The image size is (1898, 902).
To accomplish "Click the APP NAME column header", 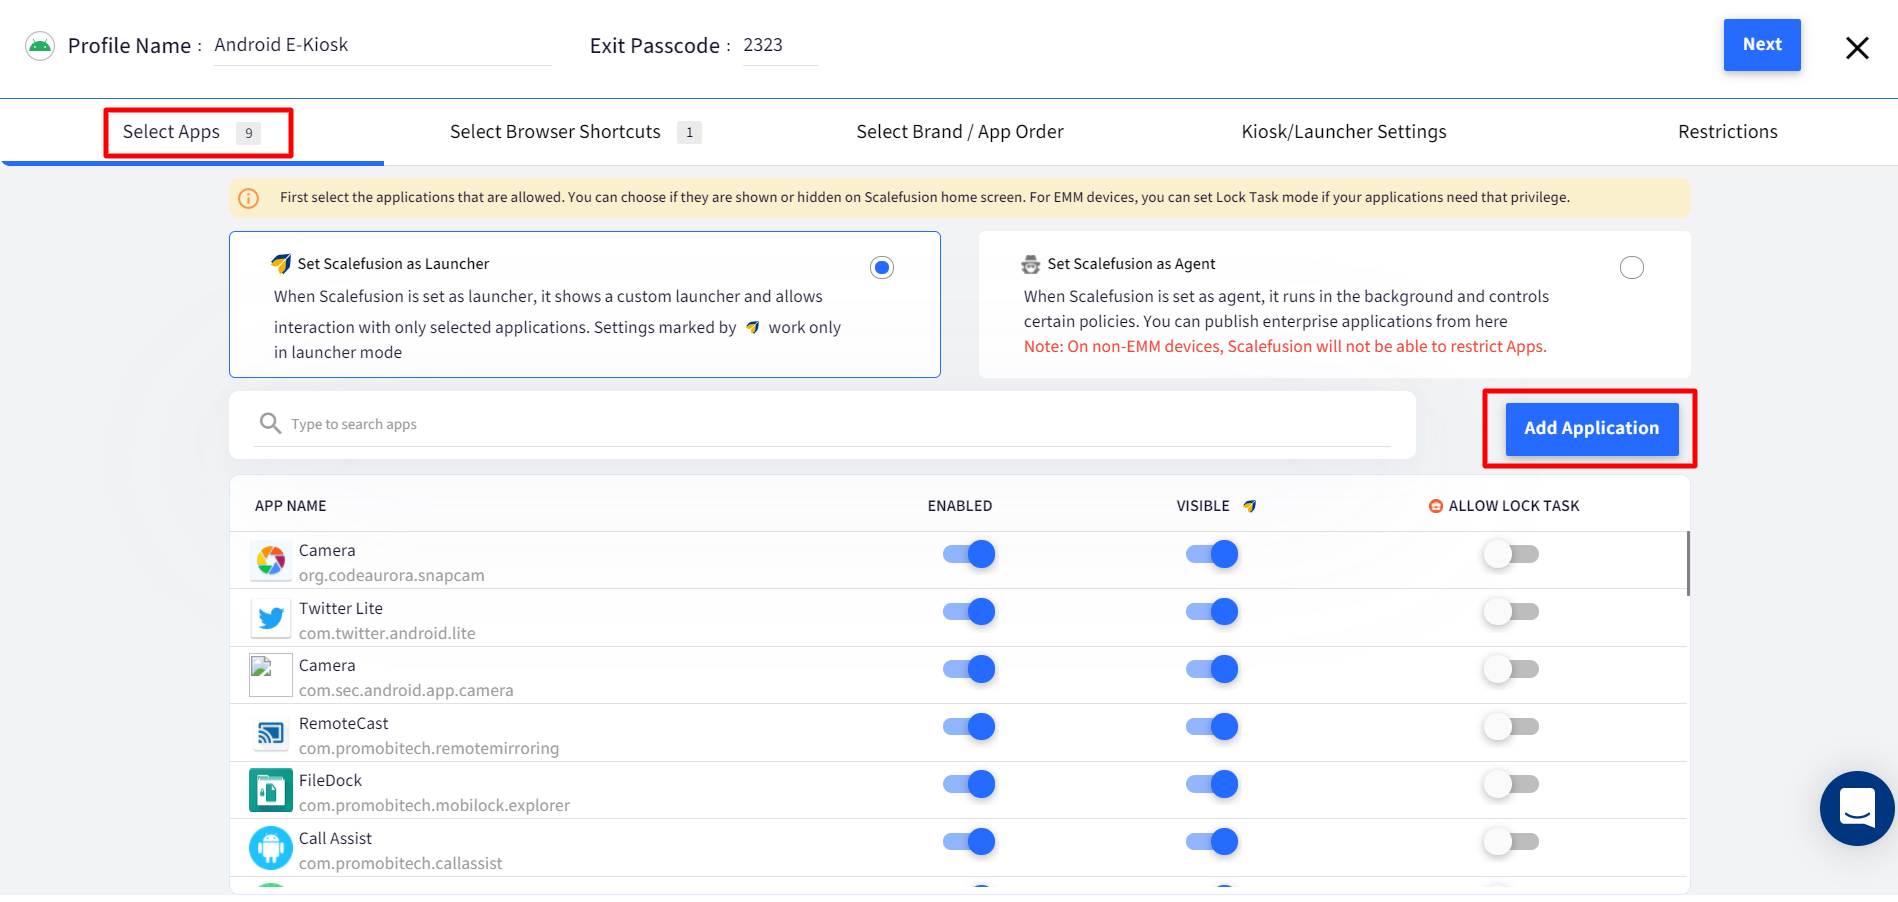I will click(291, 506).
